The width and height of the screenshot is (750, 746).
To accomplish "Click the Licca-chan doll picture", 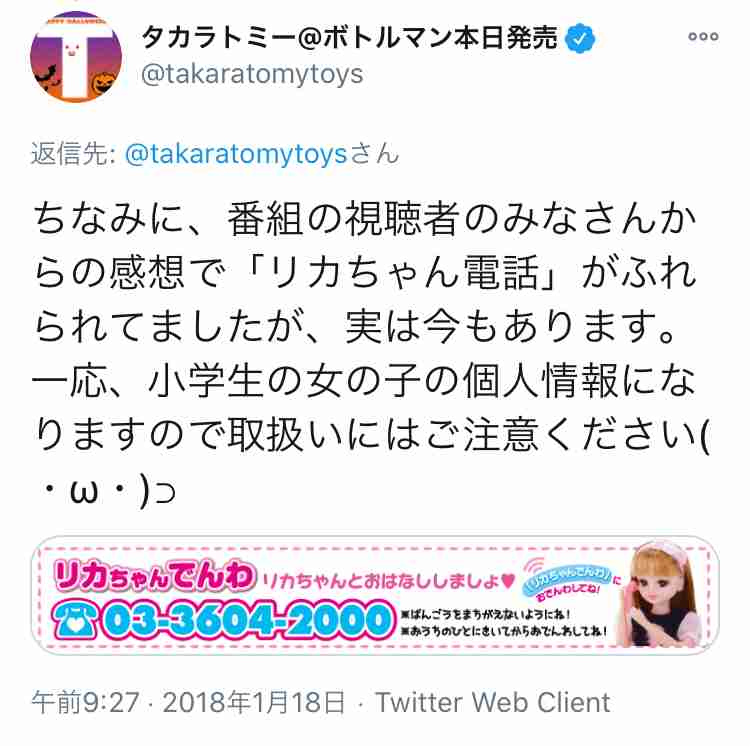I will click(662, 593).
